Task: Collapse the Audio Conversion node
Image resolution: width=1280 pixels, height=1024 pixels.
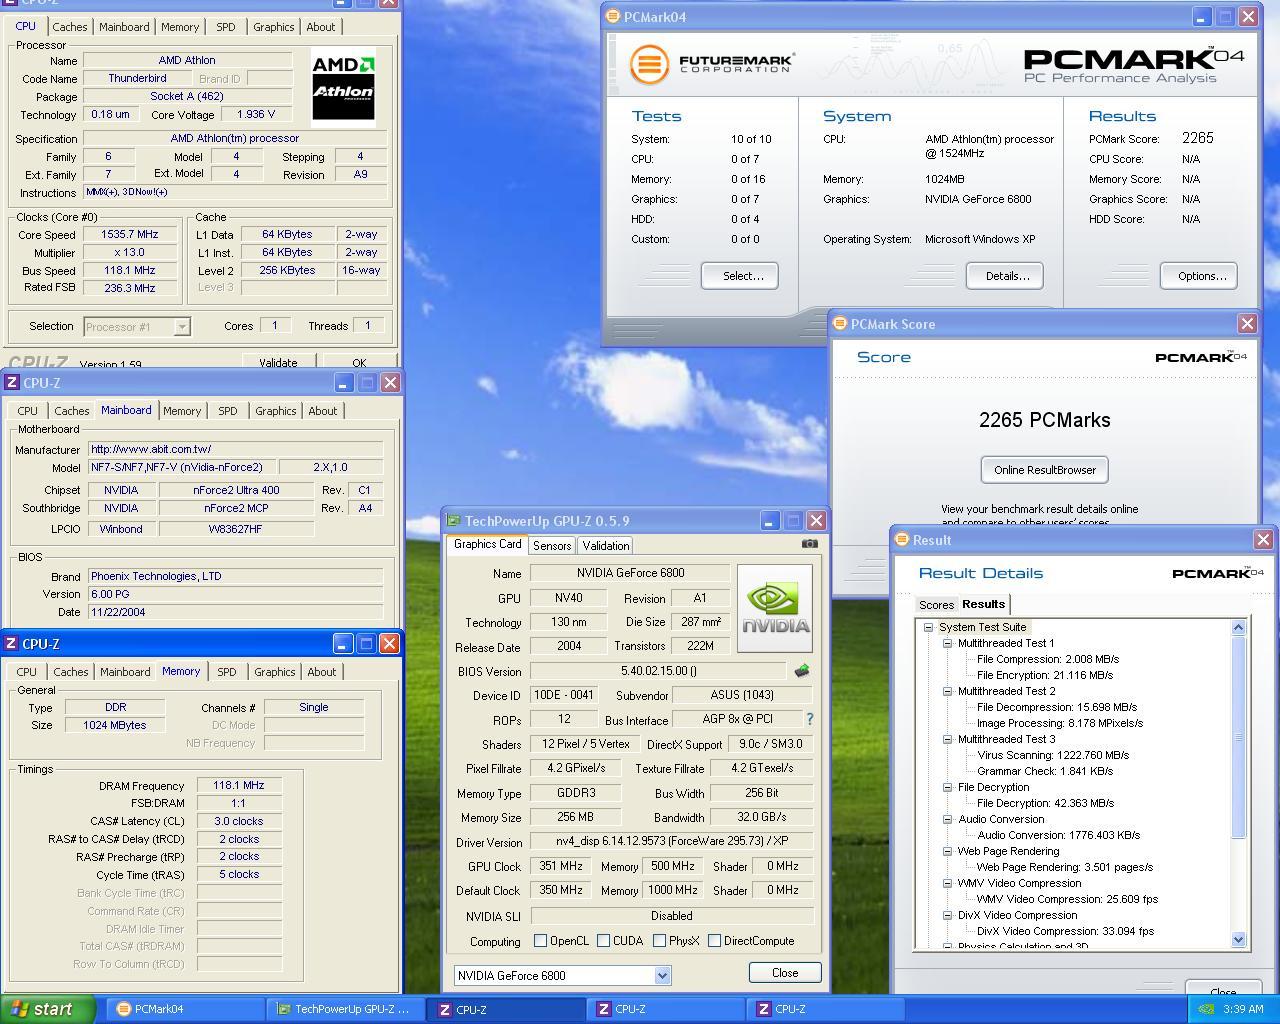Action: click(948, 820)
